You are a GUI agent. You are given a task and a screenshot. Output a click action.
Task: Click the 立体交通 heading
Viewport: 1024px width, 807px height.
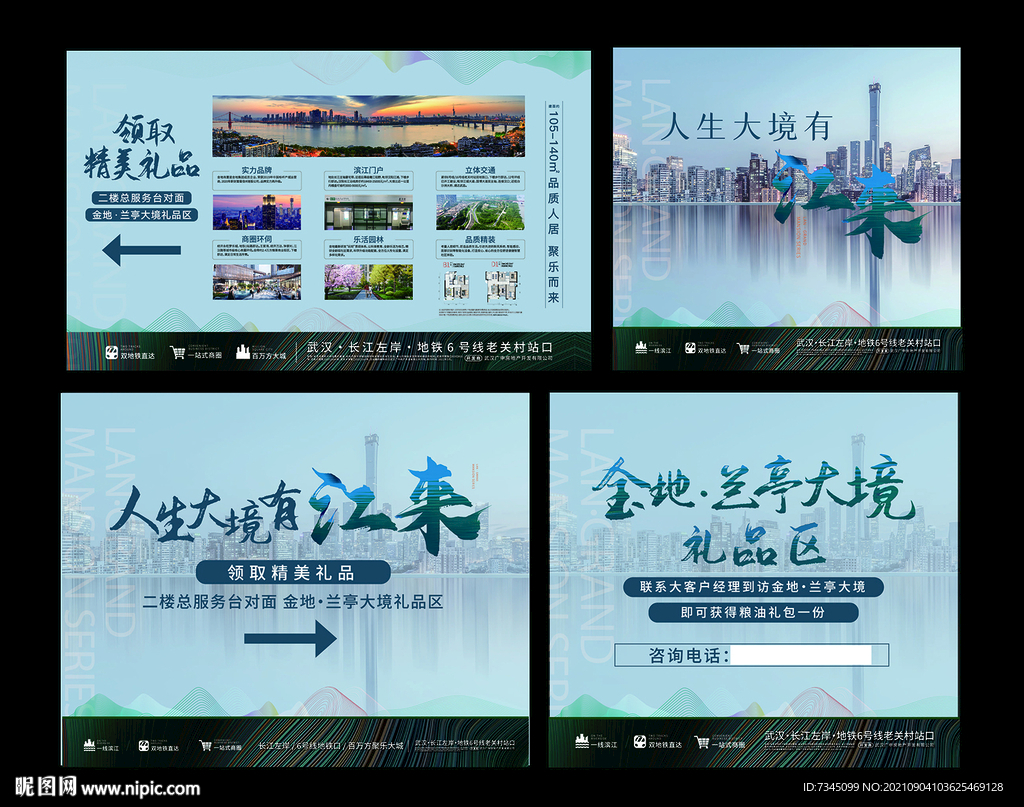click(480, 170)
